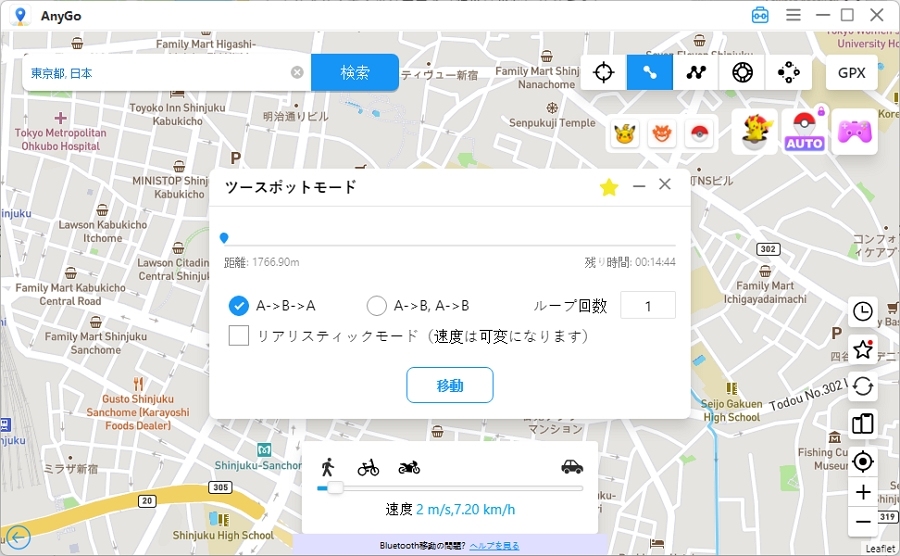Click the ヘルプを見る help link

coord(494,546)
